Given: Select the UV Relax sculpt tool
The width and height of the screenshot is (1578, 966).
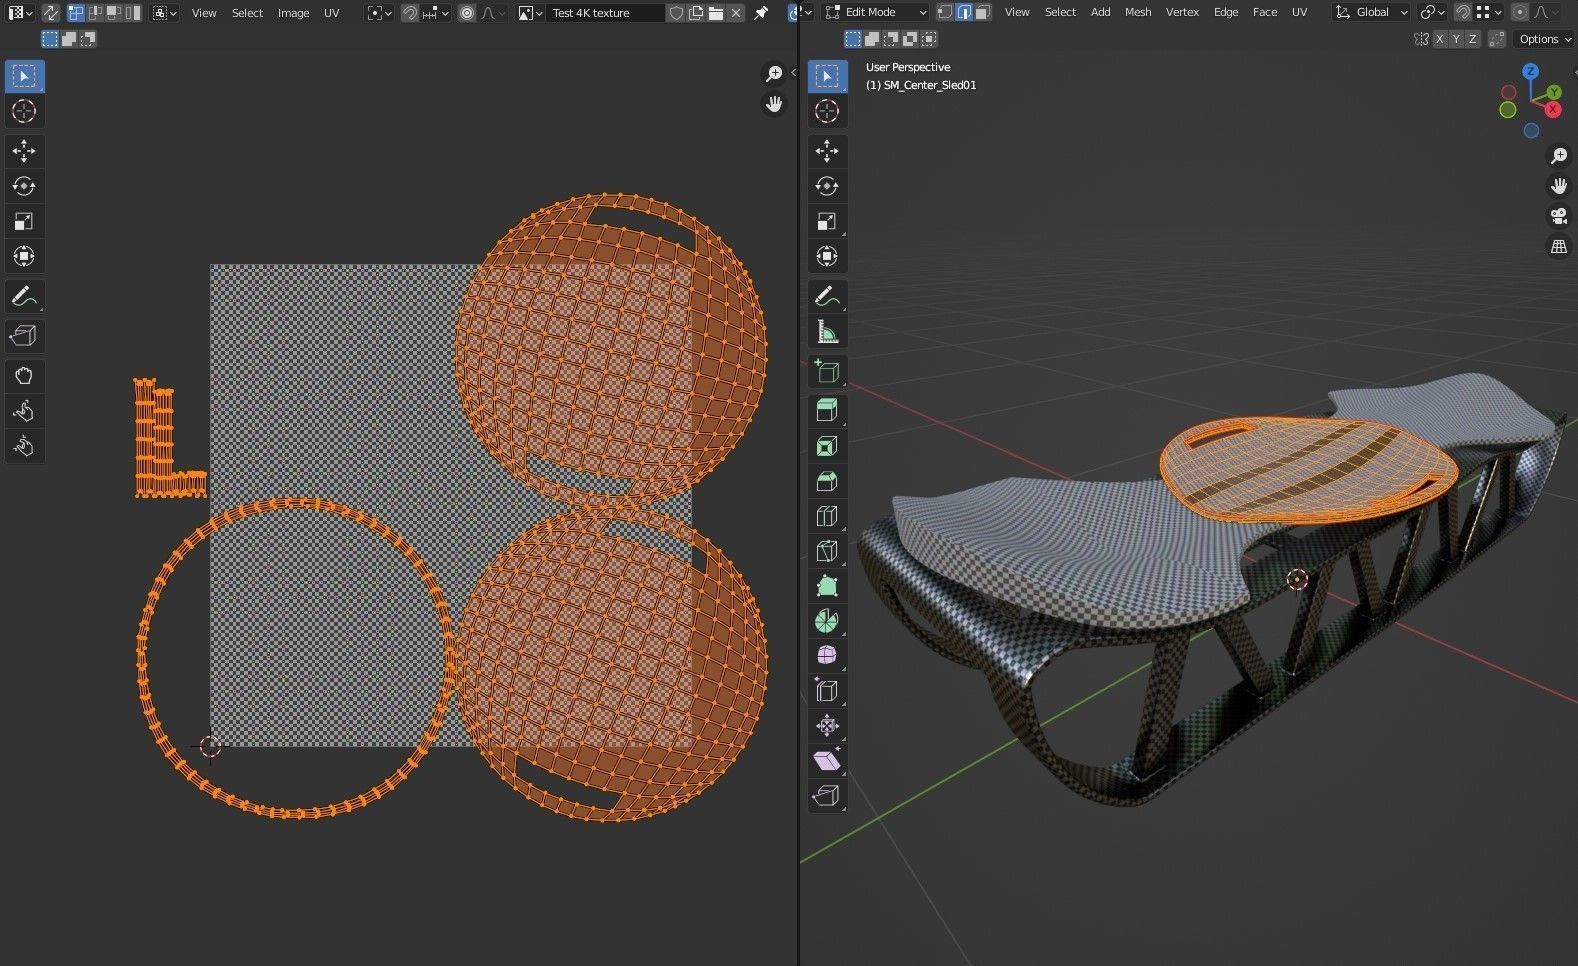Looking at the screenshot, I should 24,411.
